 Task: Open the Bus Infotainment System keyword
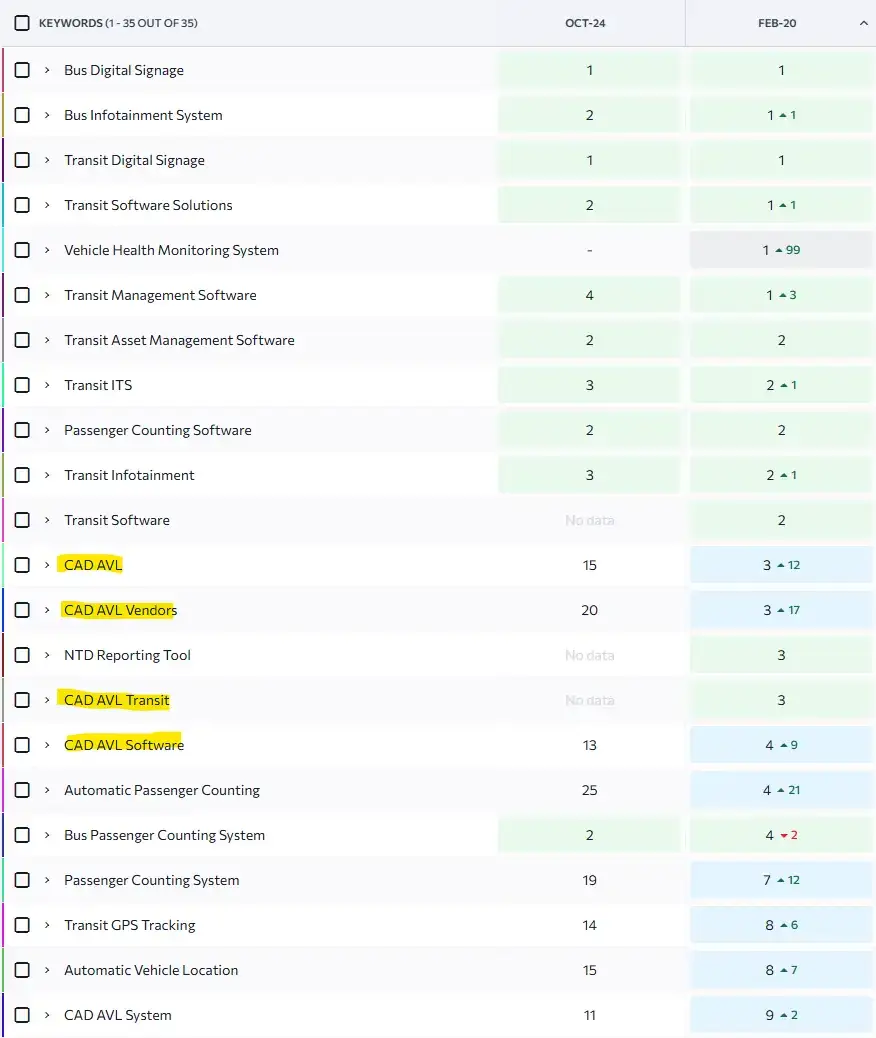(143, 115)
